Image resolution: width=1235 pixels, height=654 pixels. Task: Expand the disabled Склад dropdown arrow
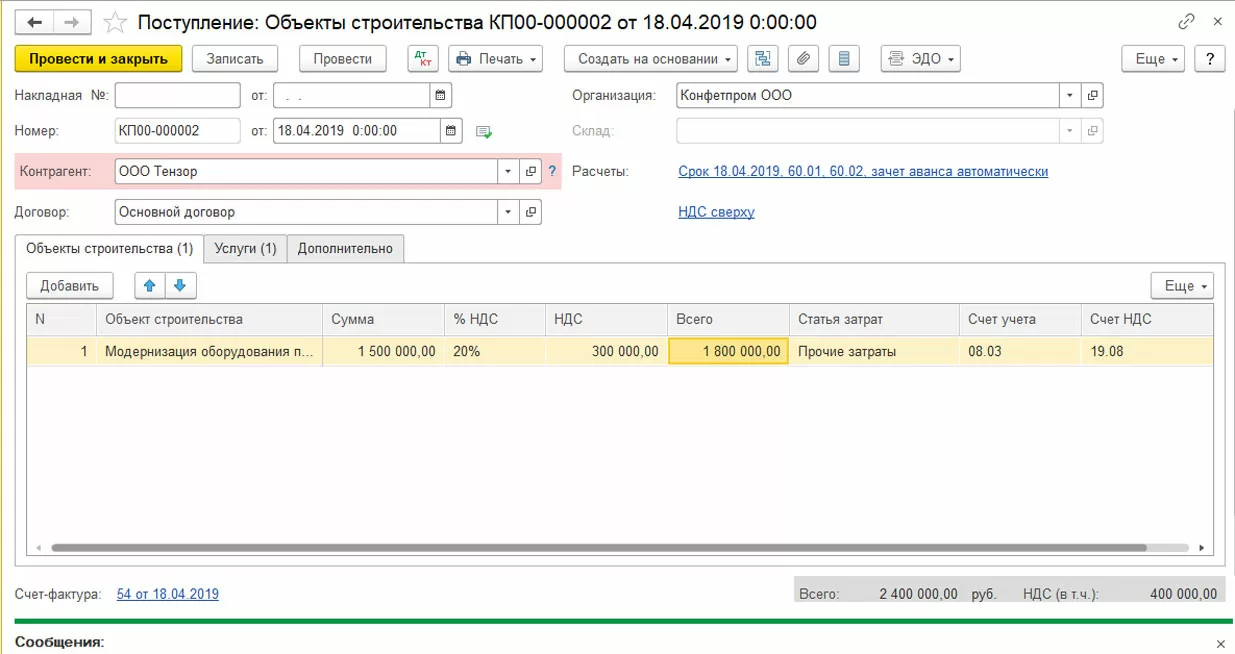point(1071,131)
